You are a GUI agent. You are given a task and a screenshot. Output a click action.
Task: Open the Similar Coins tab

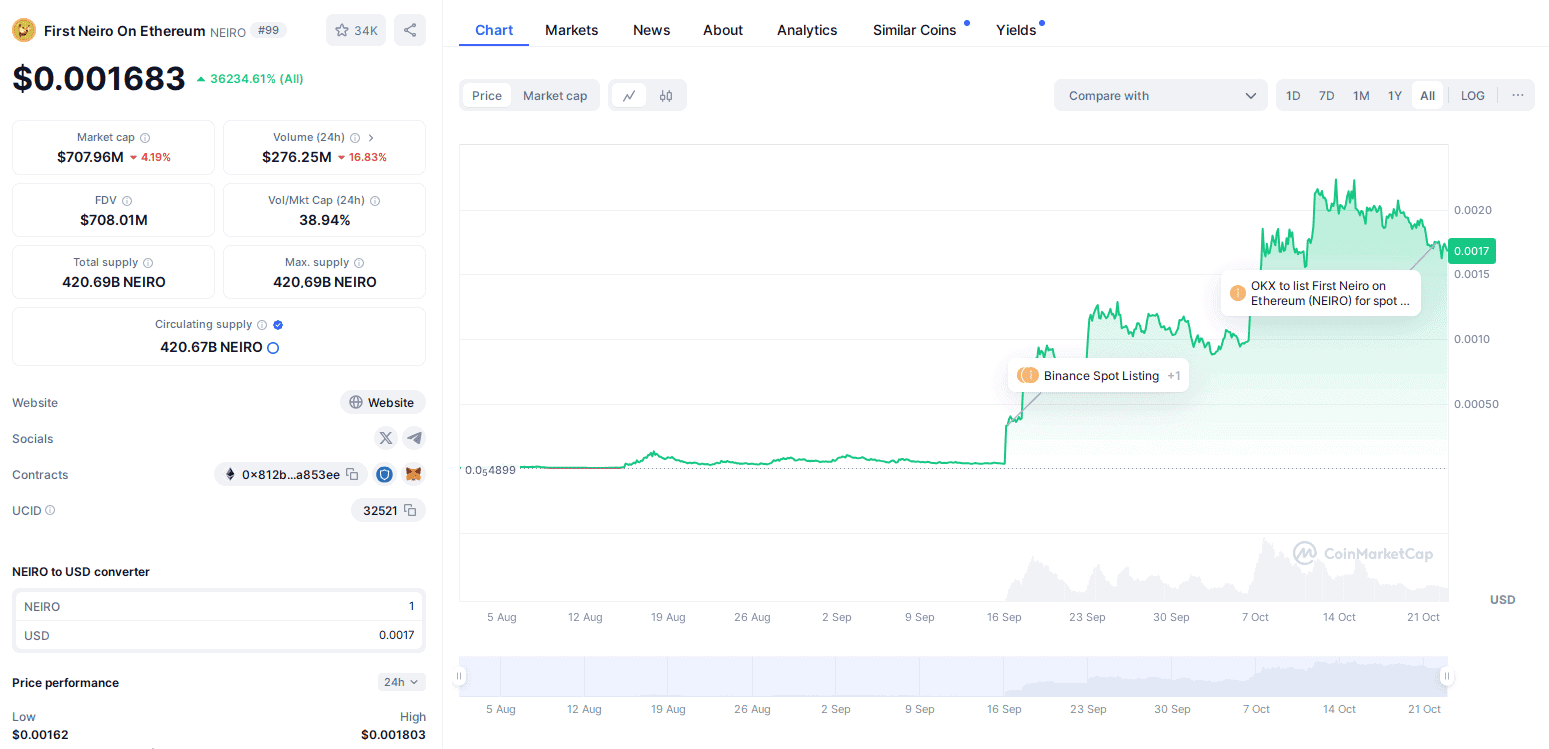pos(915,30)
